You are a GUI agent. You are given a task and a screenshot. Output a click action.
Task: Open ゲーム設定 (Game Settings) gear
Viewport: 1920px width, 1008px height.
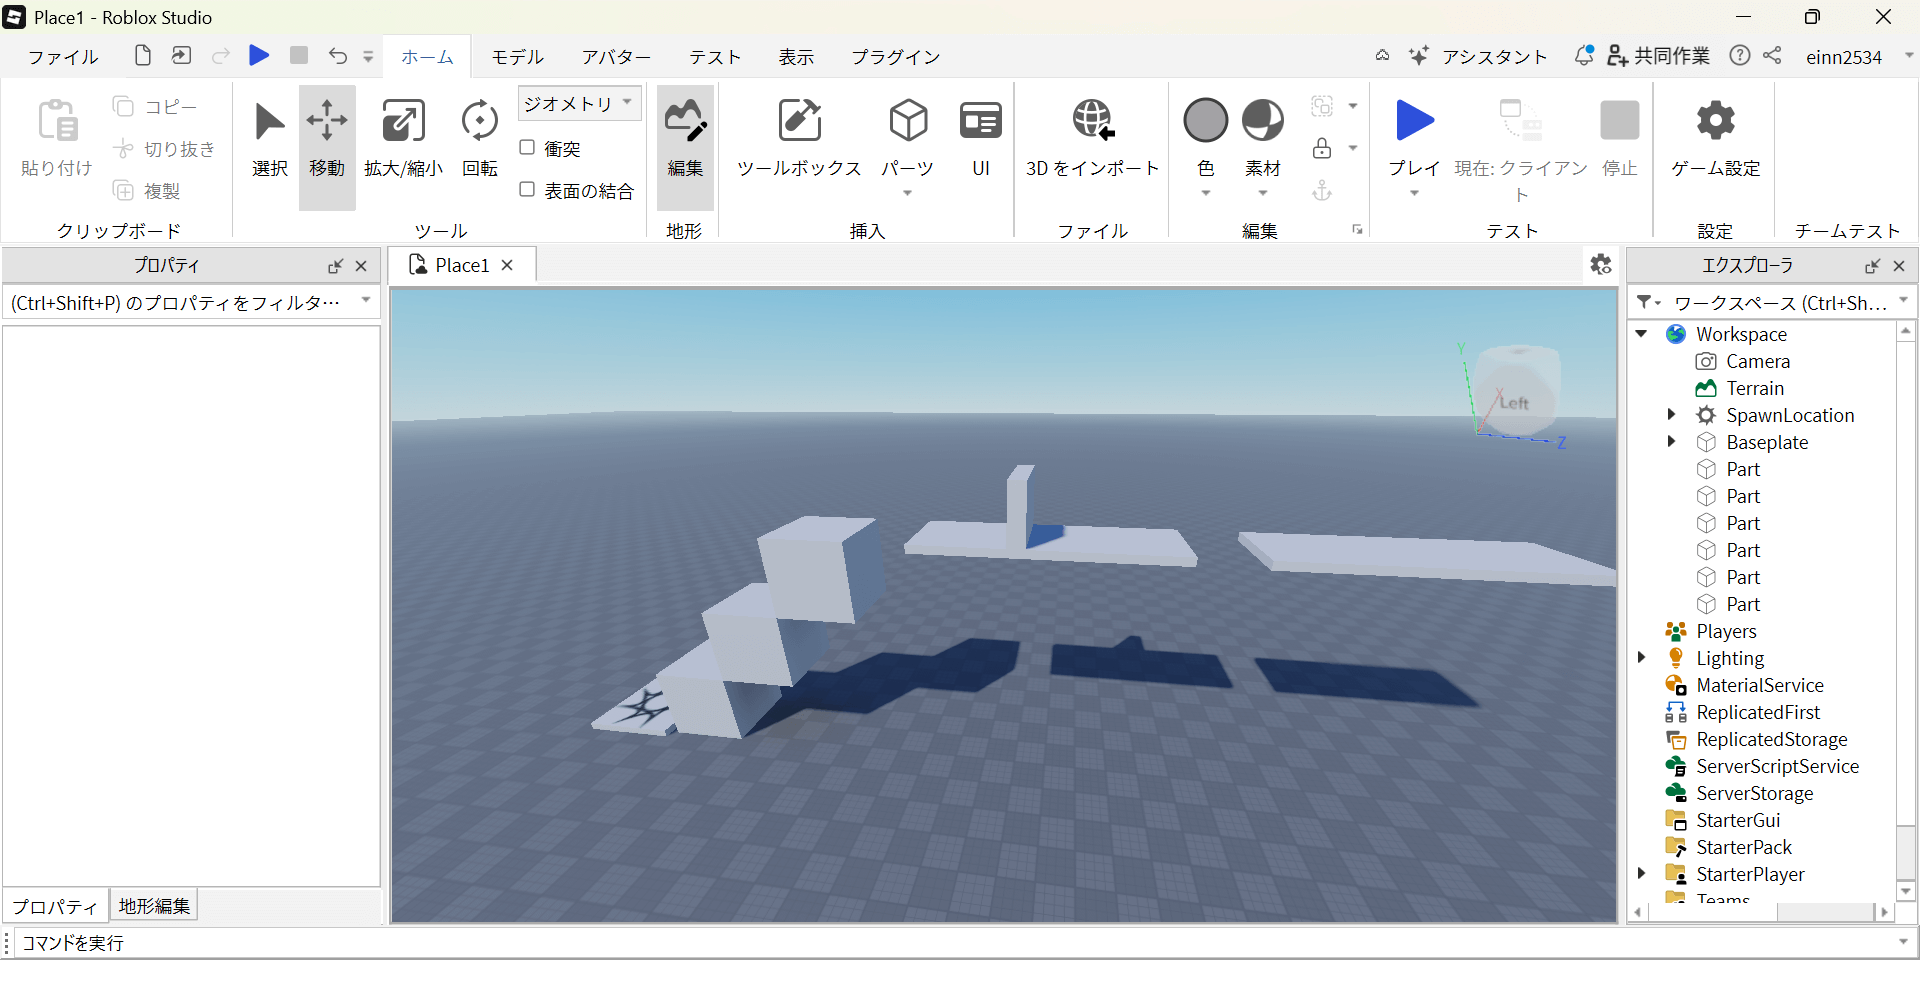(1716, 121)
